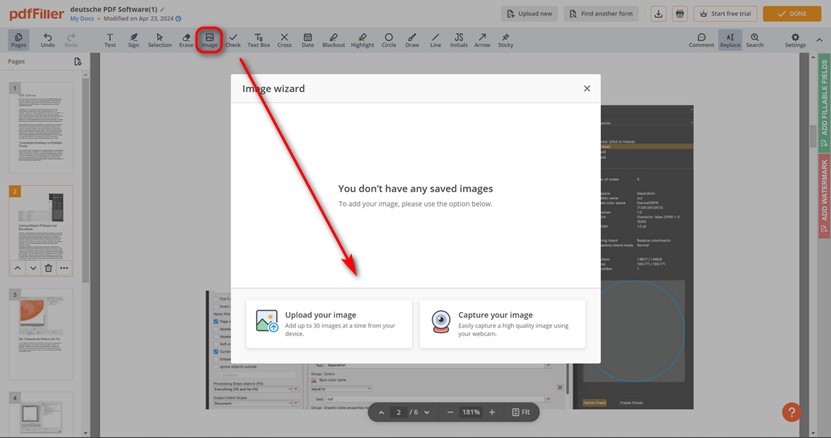The height and width of the screenshot is (438, 831).
Task: Expand the three-dots menu under page 2
Action: pyautogui.click(x=64, y=268)
